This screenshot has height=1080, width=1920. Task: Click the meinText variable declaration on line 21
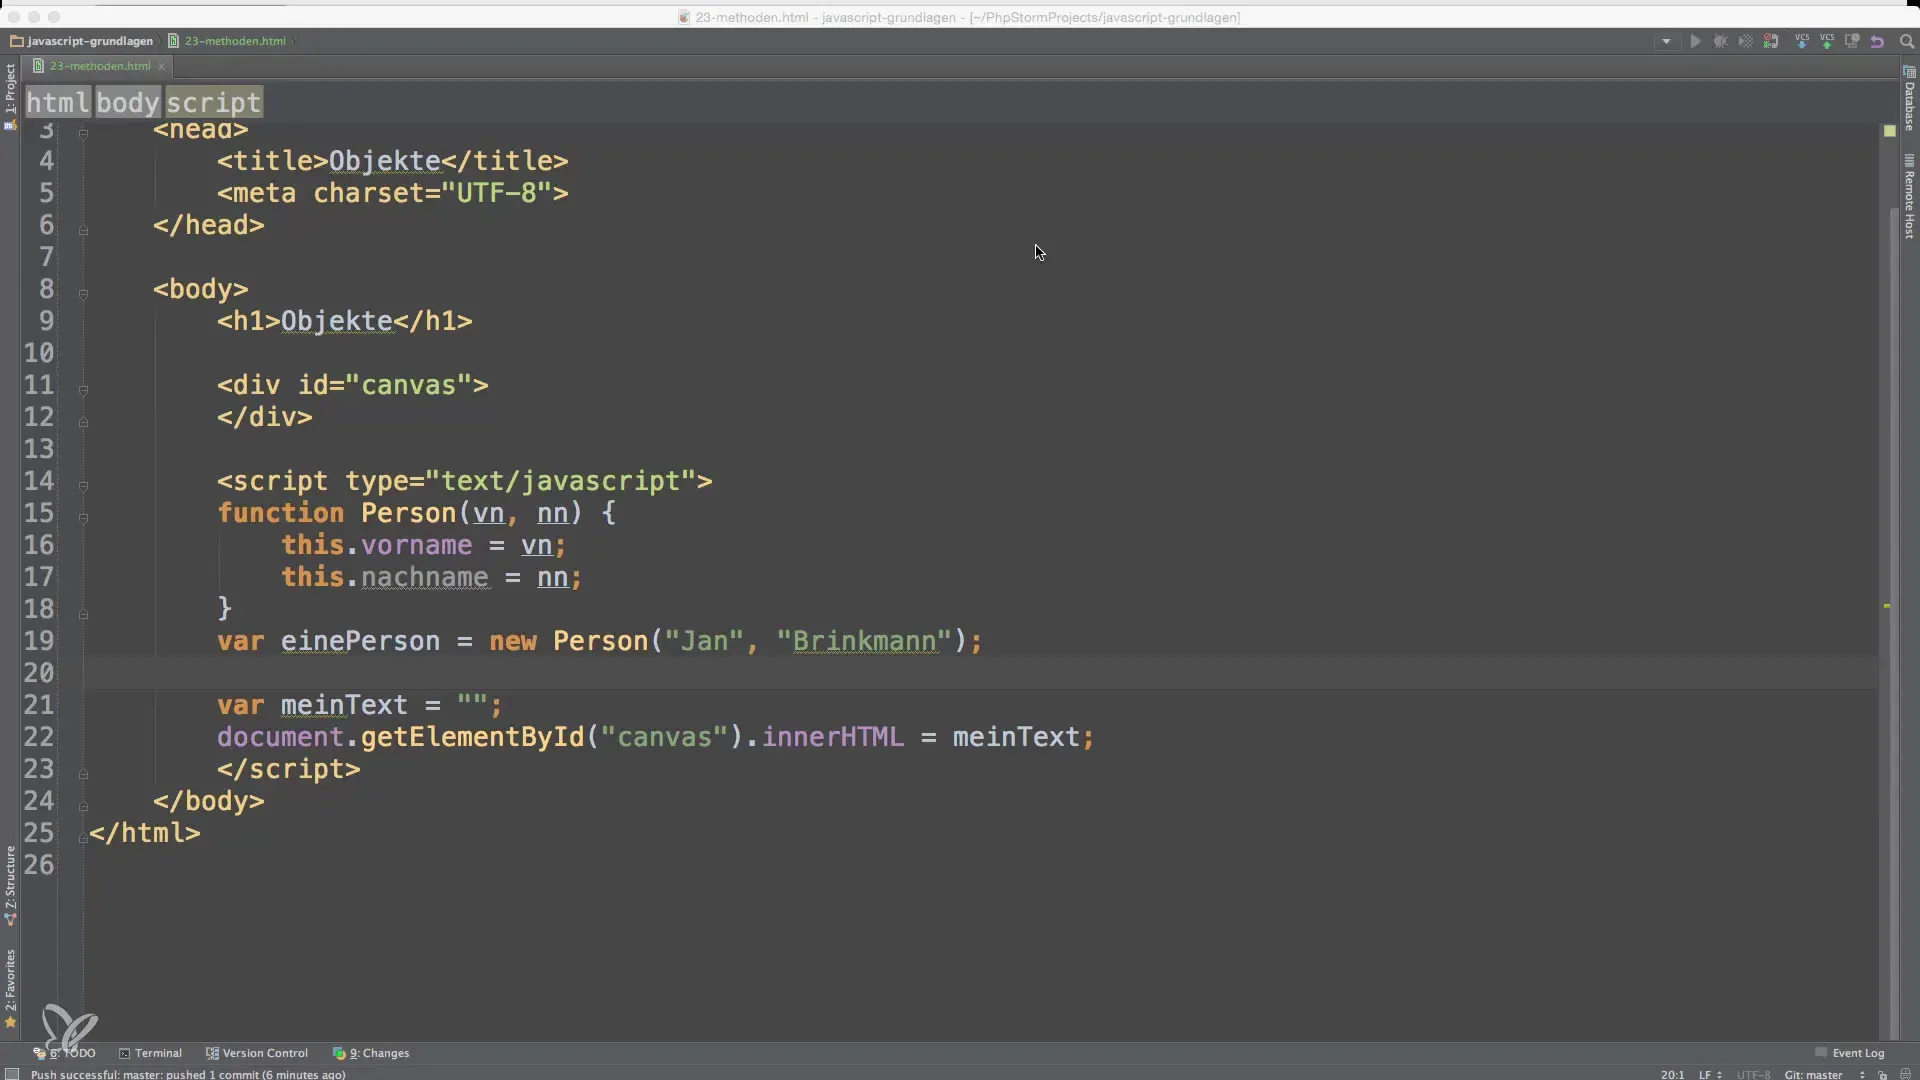(x=344, y=705)
